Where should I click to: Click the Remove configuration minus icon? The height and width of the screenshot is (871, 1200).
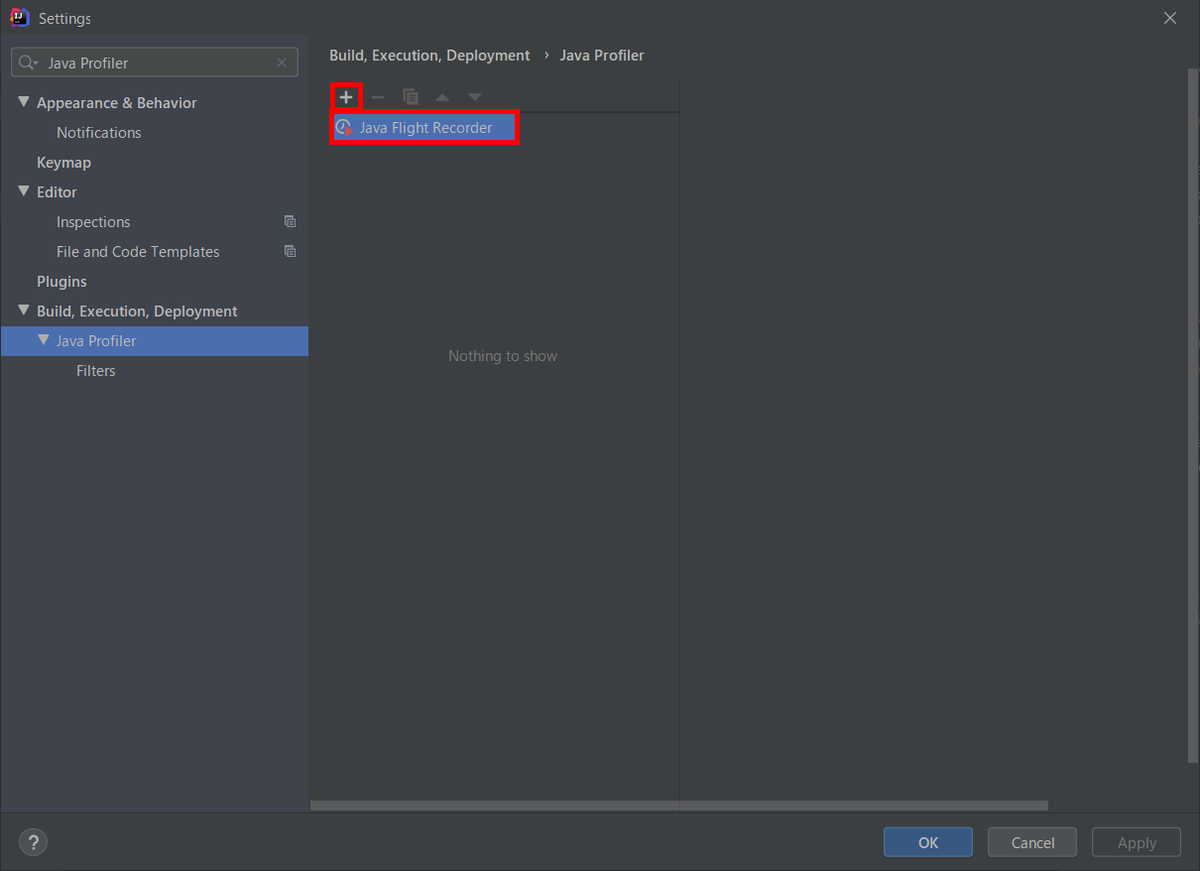pyautogui.click(x=378, y=97)
